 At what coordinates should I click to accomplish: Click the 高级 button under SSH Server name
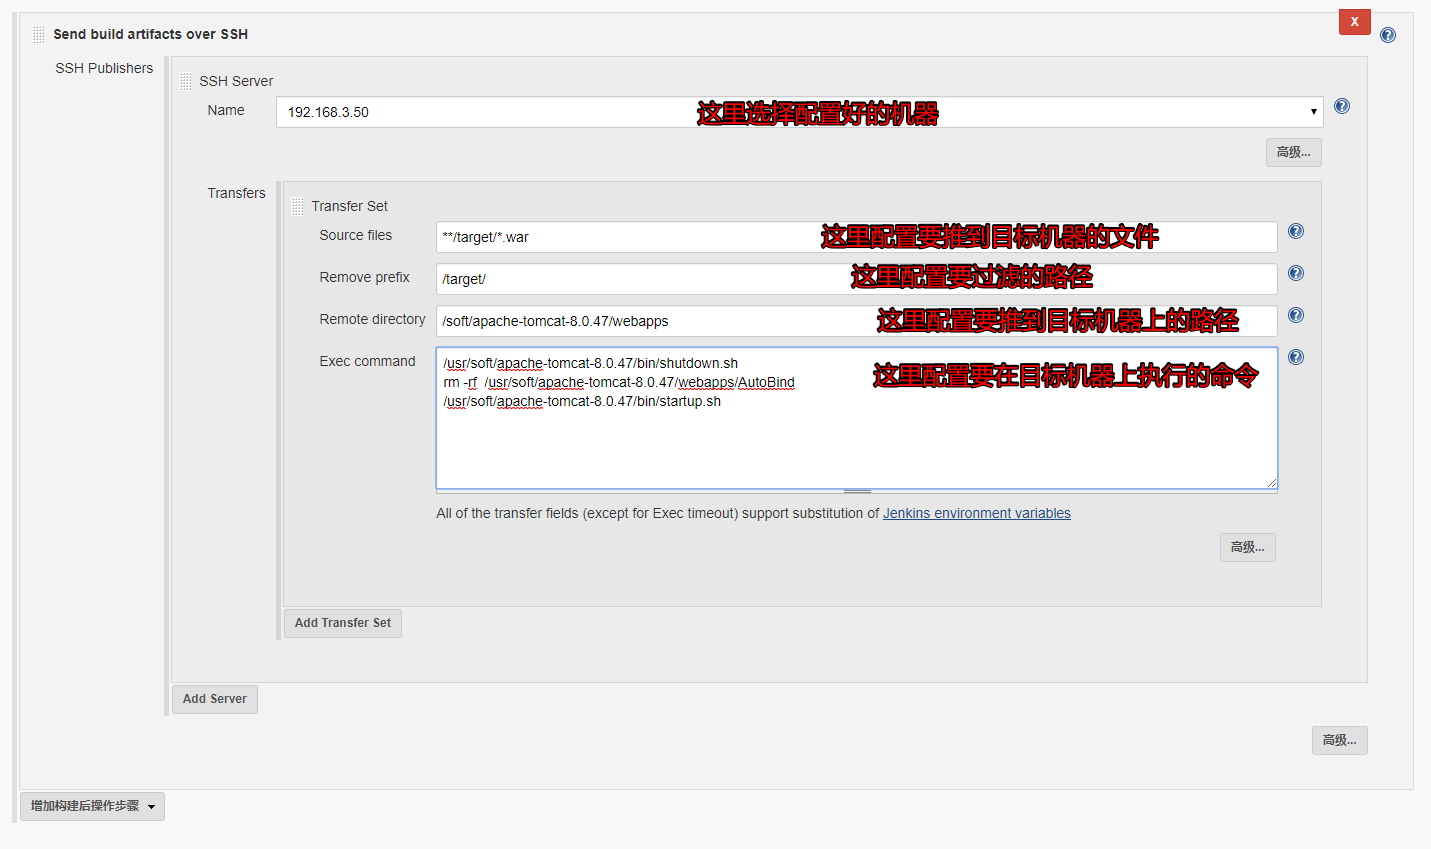point(1294,152)
